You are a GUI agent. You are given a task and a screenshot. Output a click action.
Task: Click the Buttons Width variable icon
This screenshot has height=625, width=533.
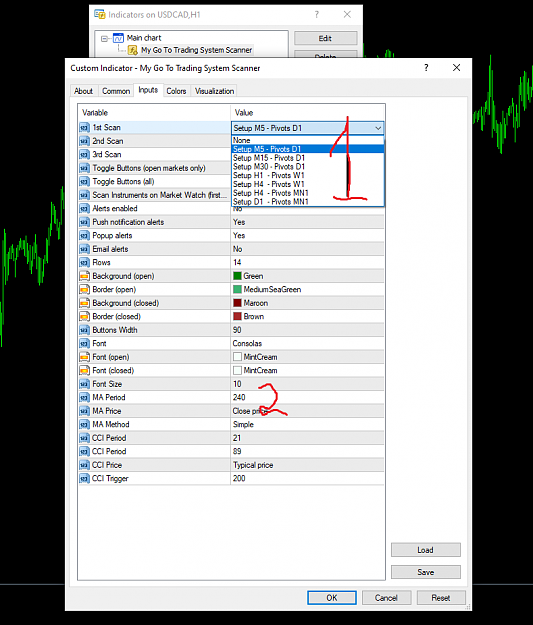point(84,330)
